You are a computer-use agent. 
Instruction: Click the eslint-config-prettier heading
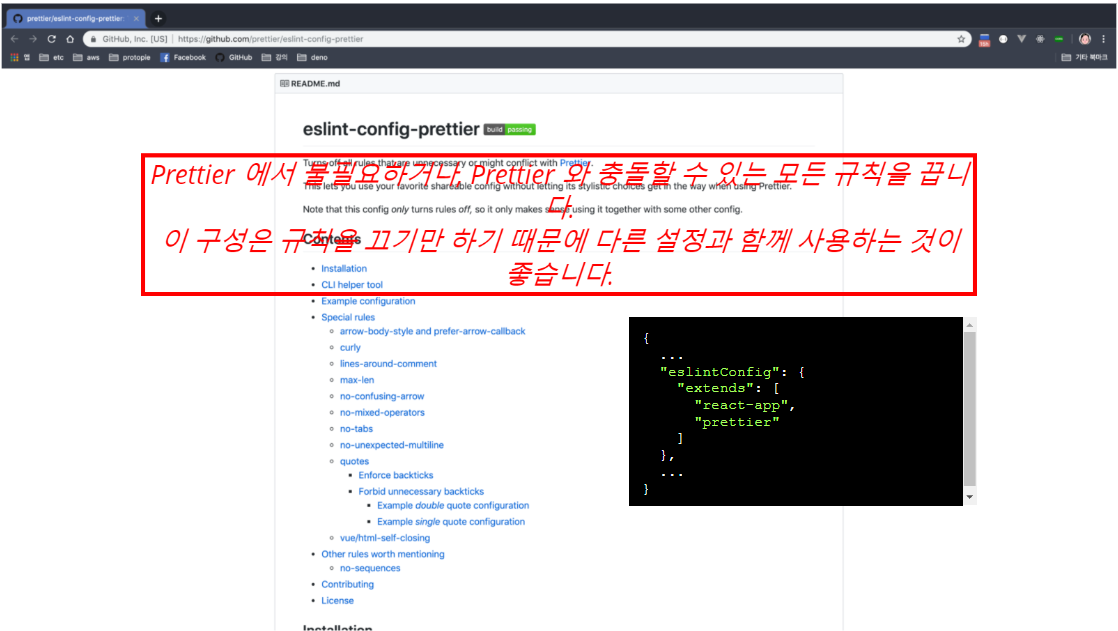(391, 129)
